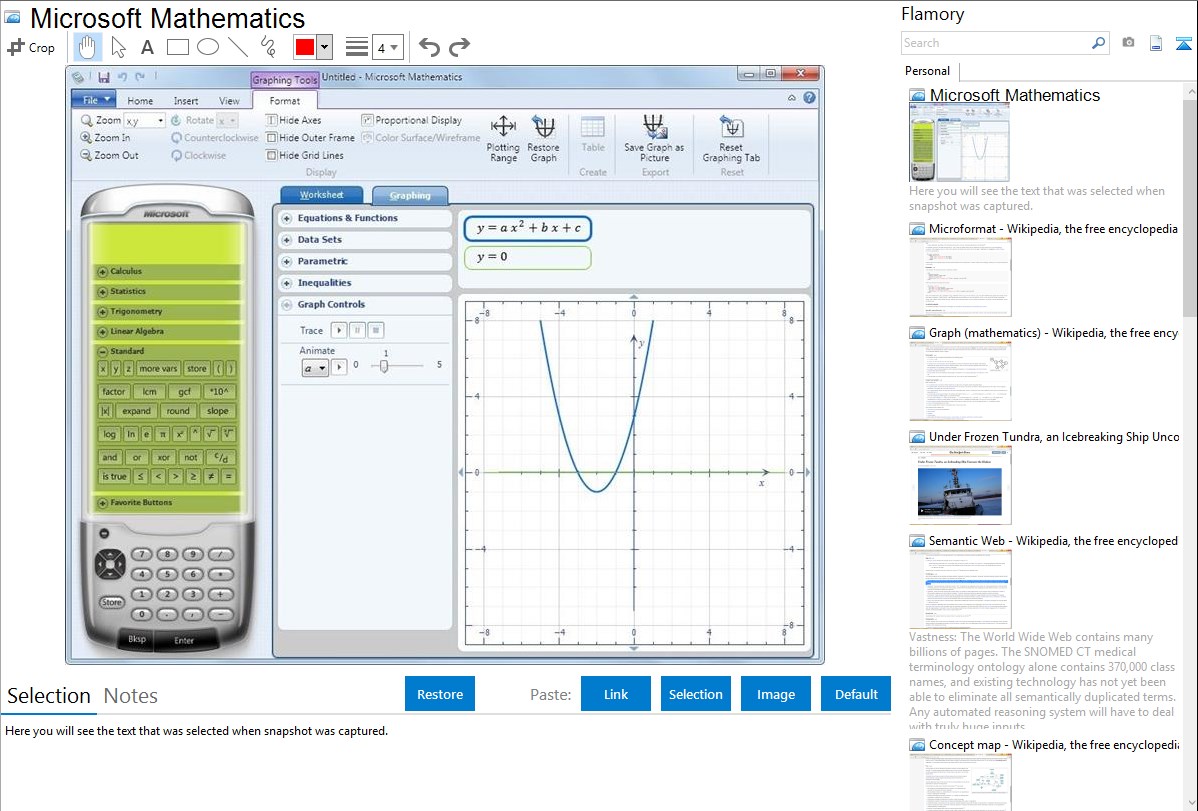Click the Link paste button
This screenshot has width=1198, height=811.
(x=616, y=694)
